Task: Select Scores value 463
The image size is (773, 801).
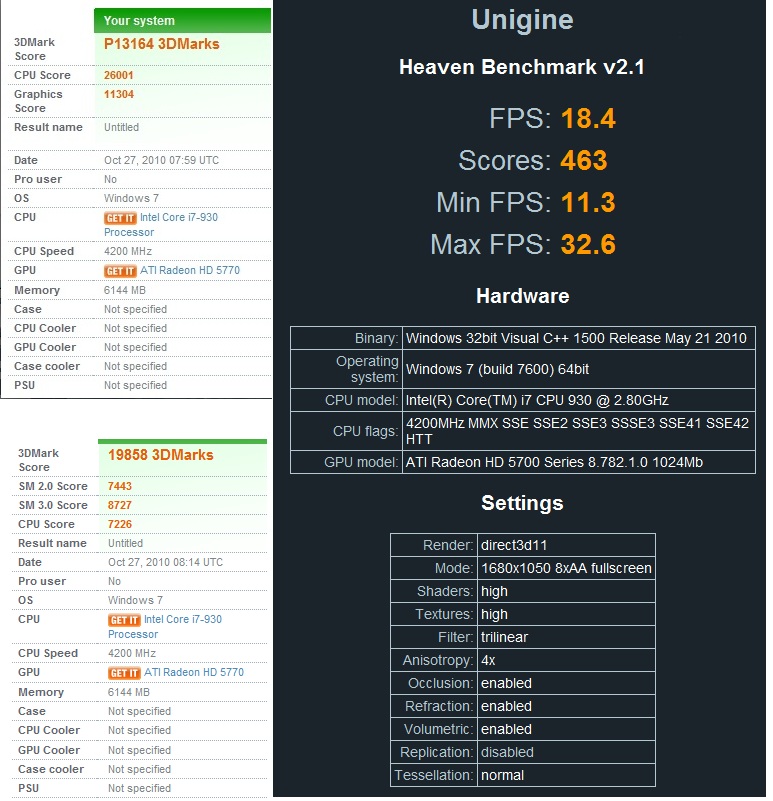Action: [x=583, y=160]
